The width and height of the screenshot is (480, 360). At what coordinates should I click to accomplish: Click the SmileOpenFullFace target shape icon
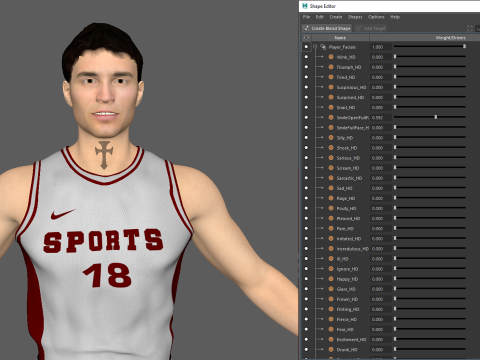pos(331,117)
